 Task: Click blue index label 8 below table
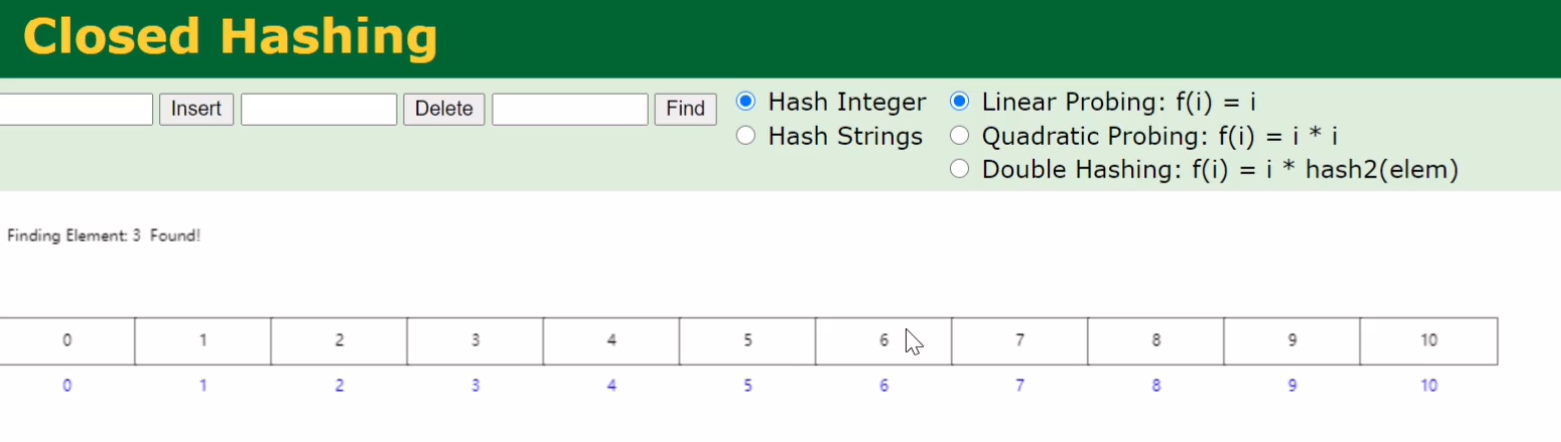pos(1155,386)
